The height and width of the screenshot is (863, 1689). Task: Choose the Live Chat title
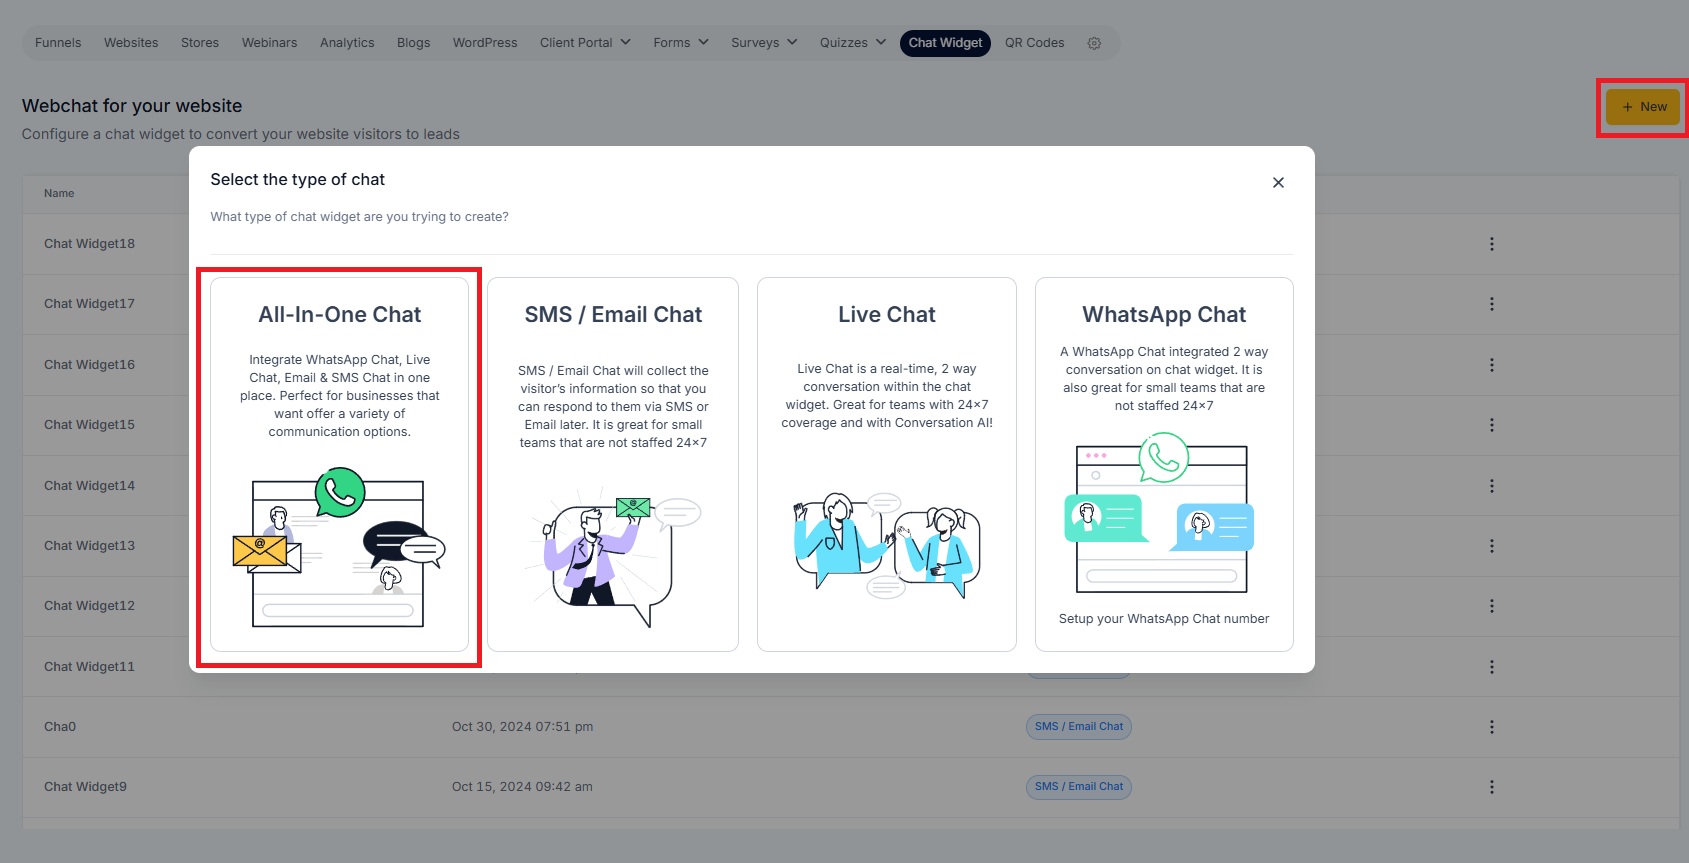point(887,314)
